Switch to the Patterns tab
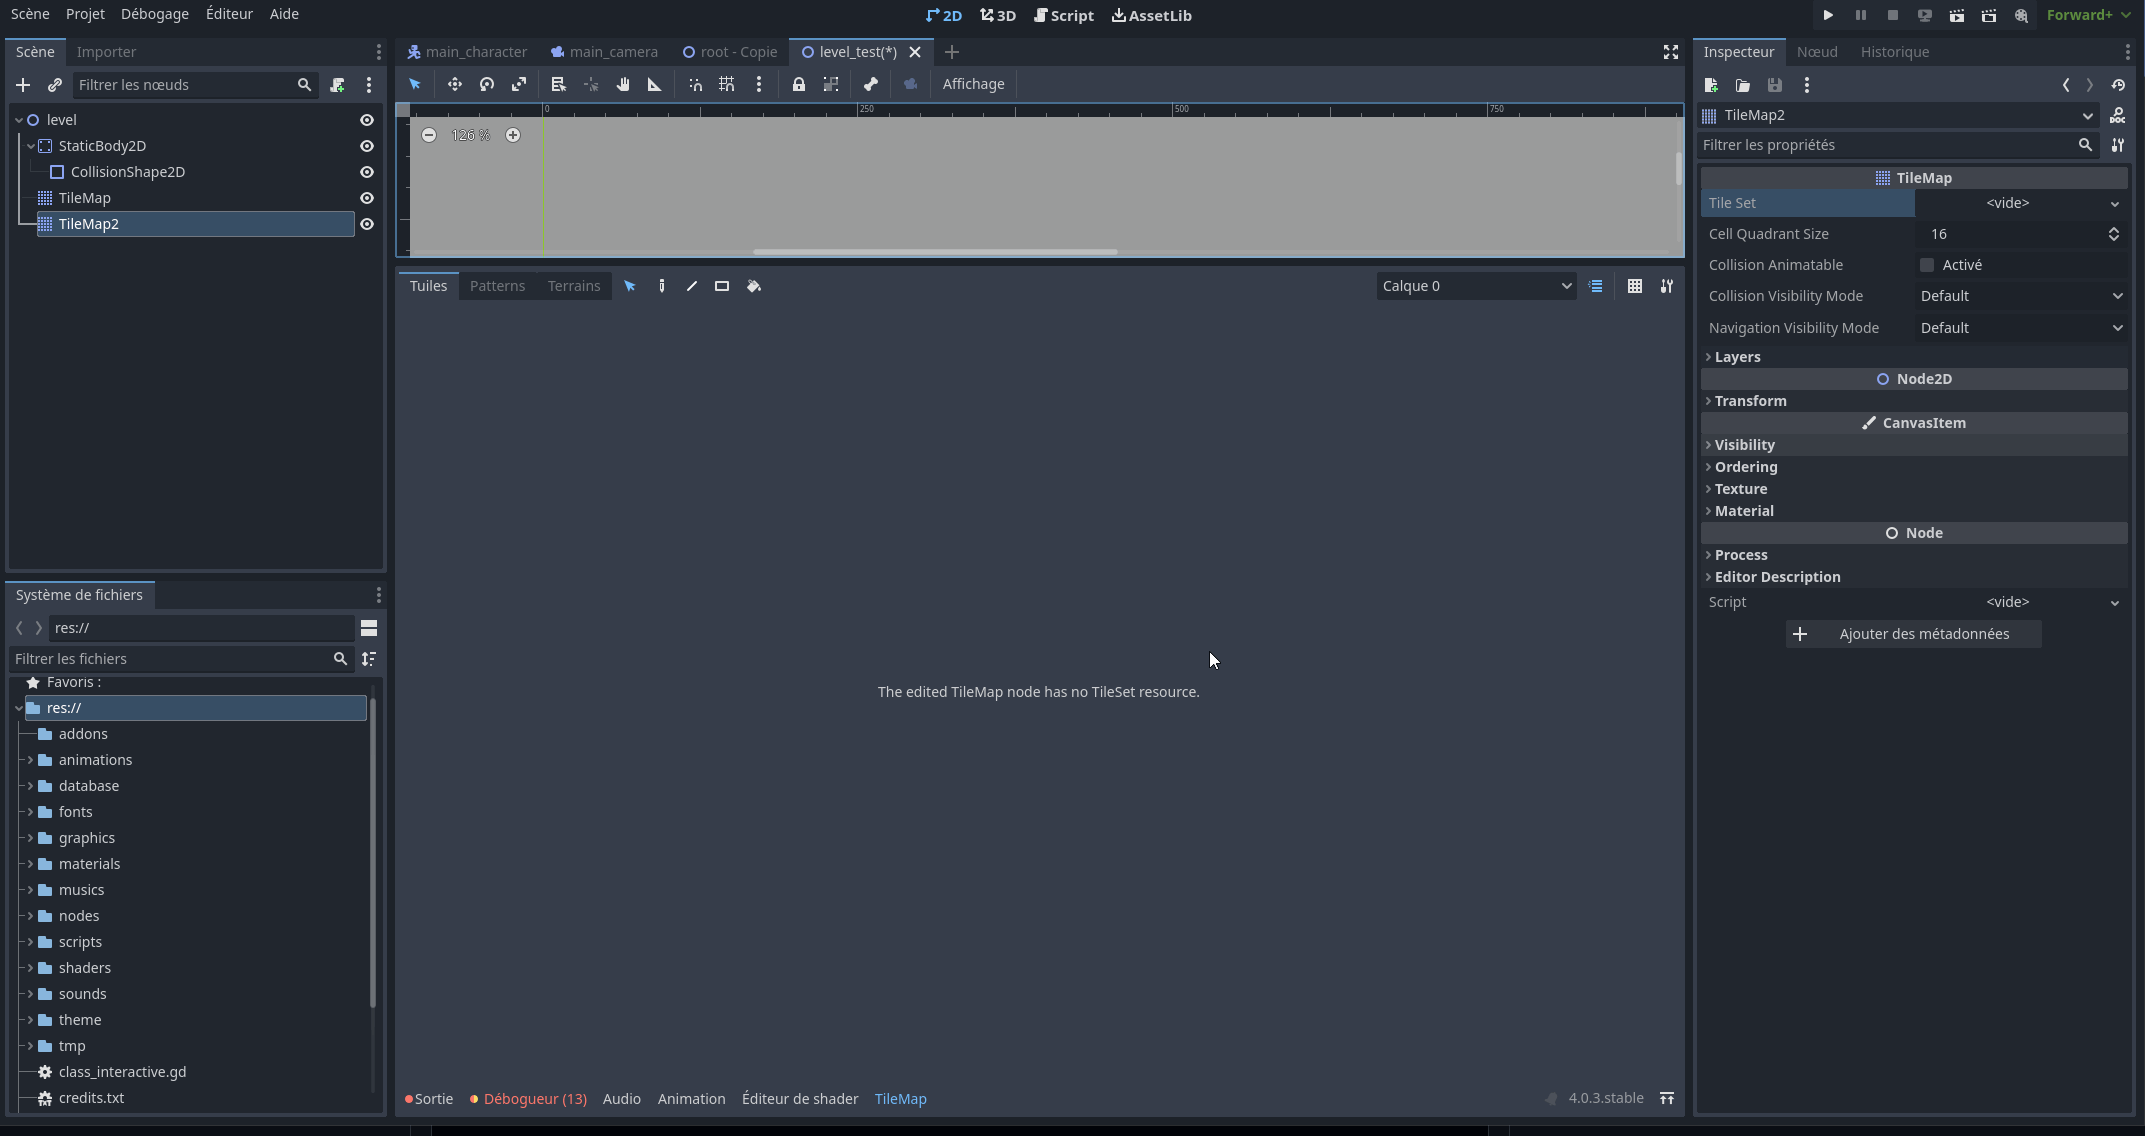This screenshot has width=2145, height=1136. [x=497, y=286]
